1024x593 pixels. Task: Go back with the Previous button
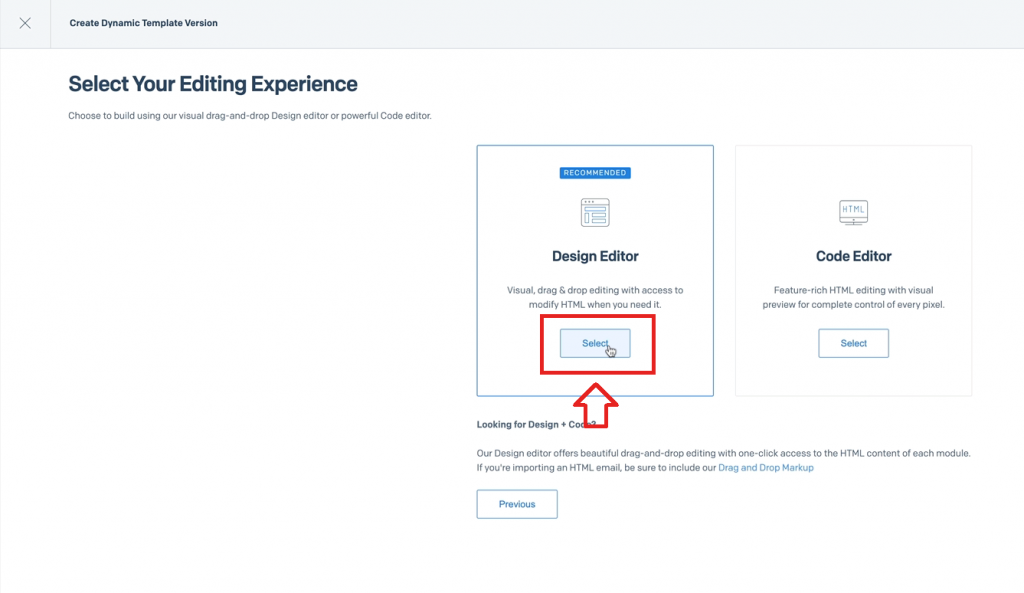tap(517, 504)
